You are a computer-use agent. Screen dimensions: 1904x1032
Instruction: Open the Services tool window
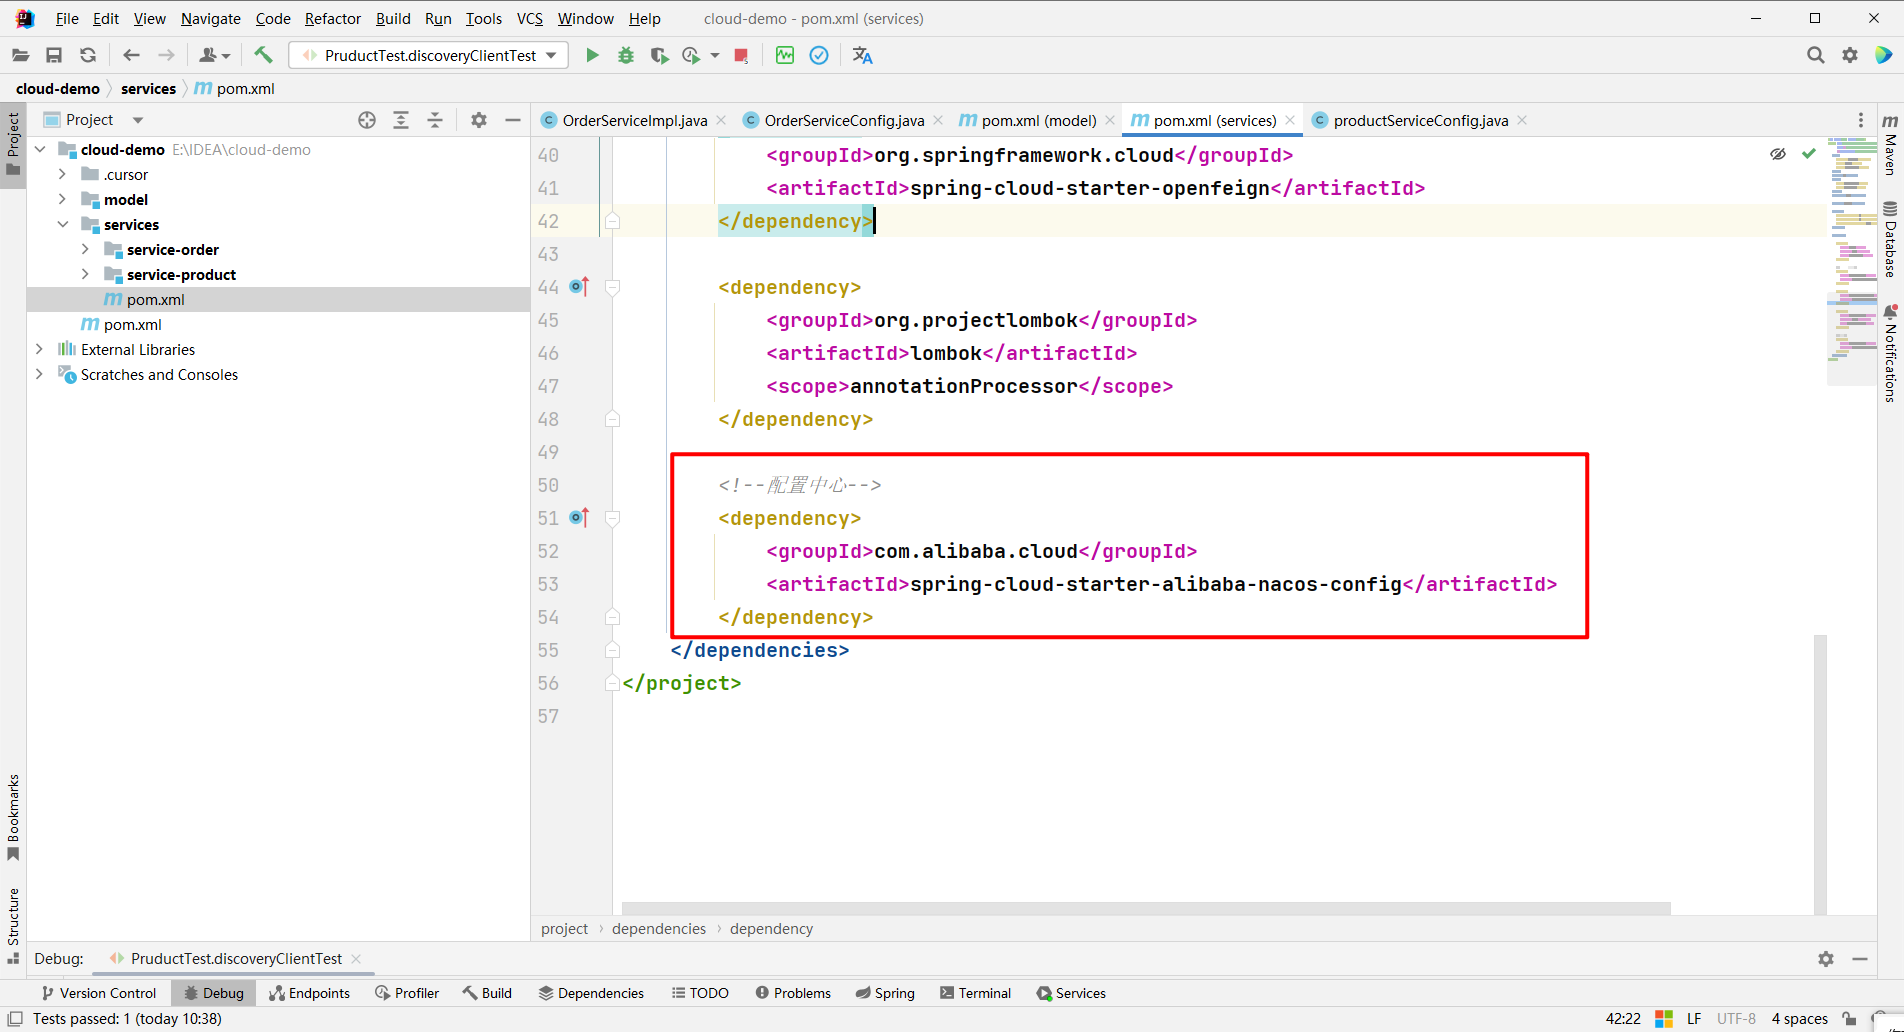1071,993
